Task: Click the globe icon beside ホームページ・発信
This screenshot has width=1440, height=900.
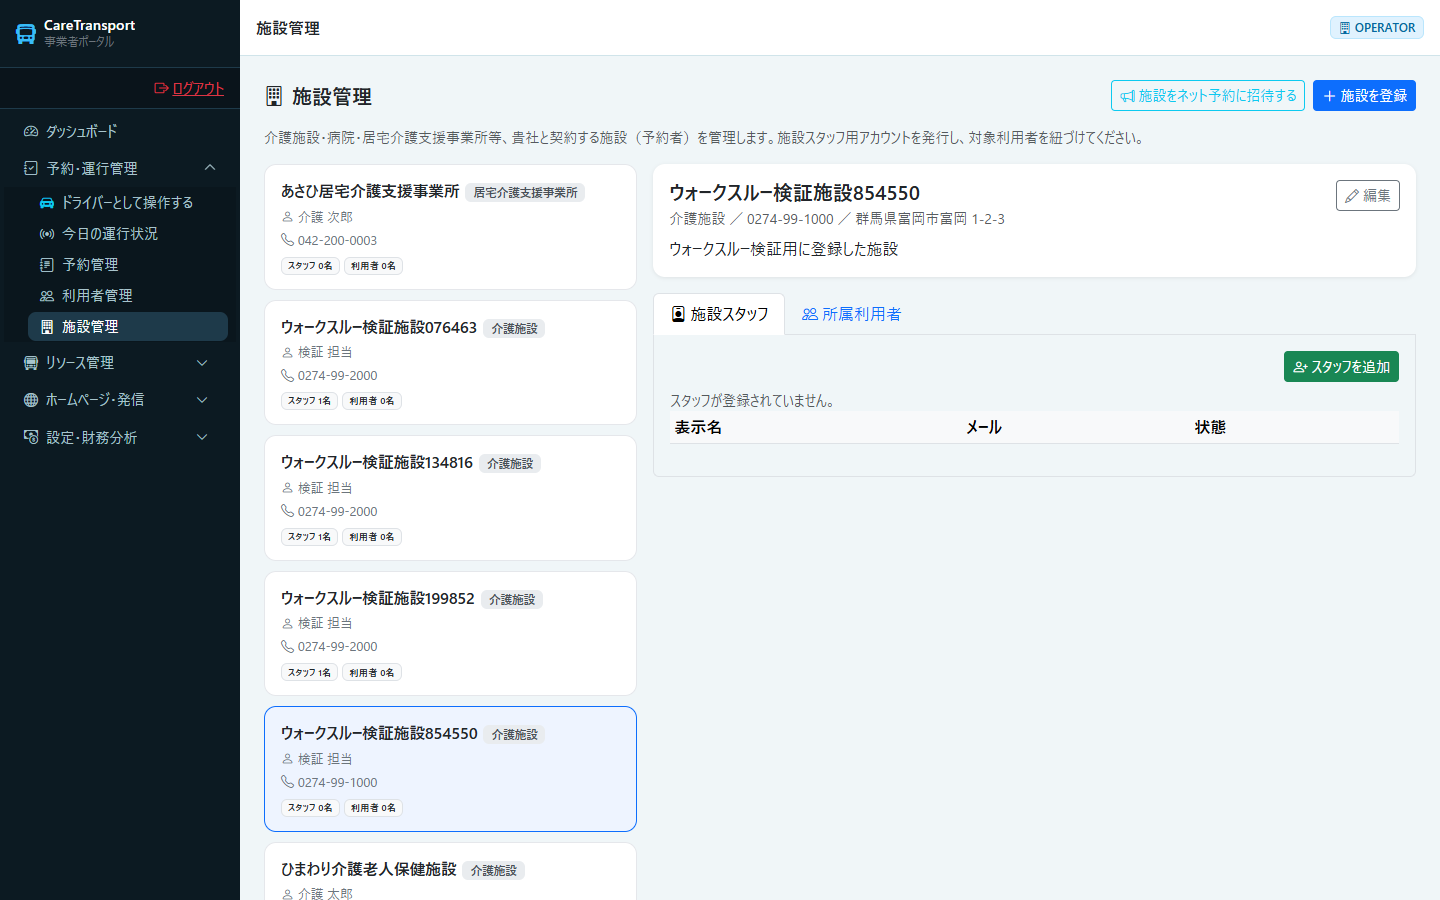Action: pos(31,399)
